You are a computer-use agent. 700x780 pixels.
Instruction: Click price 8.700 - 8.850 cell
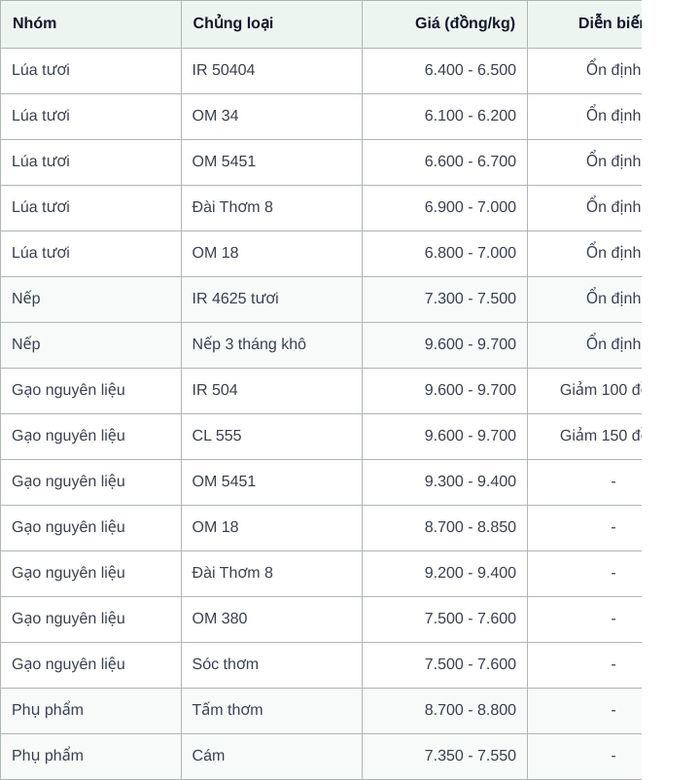pos(445,528)
